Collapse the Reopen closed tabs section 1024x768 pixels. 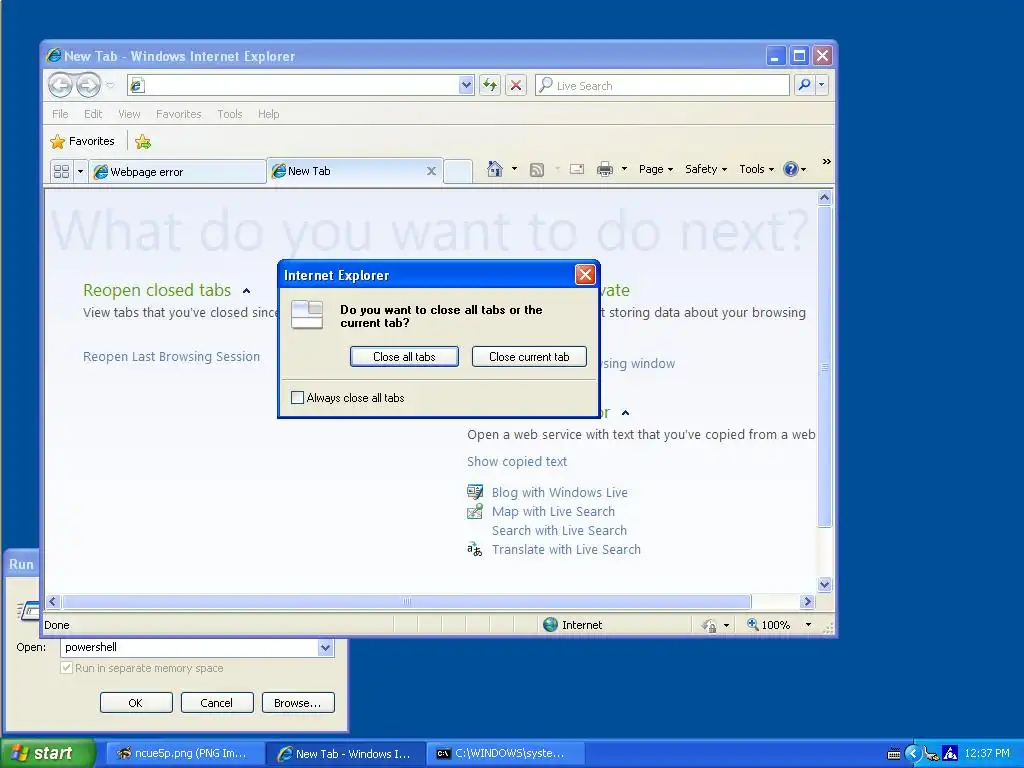[246, 291]
